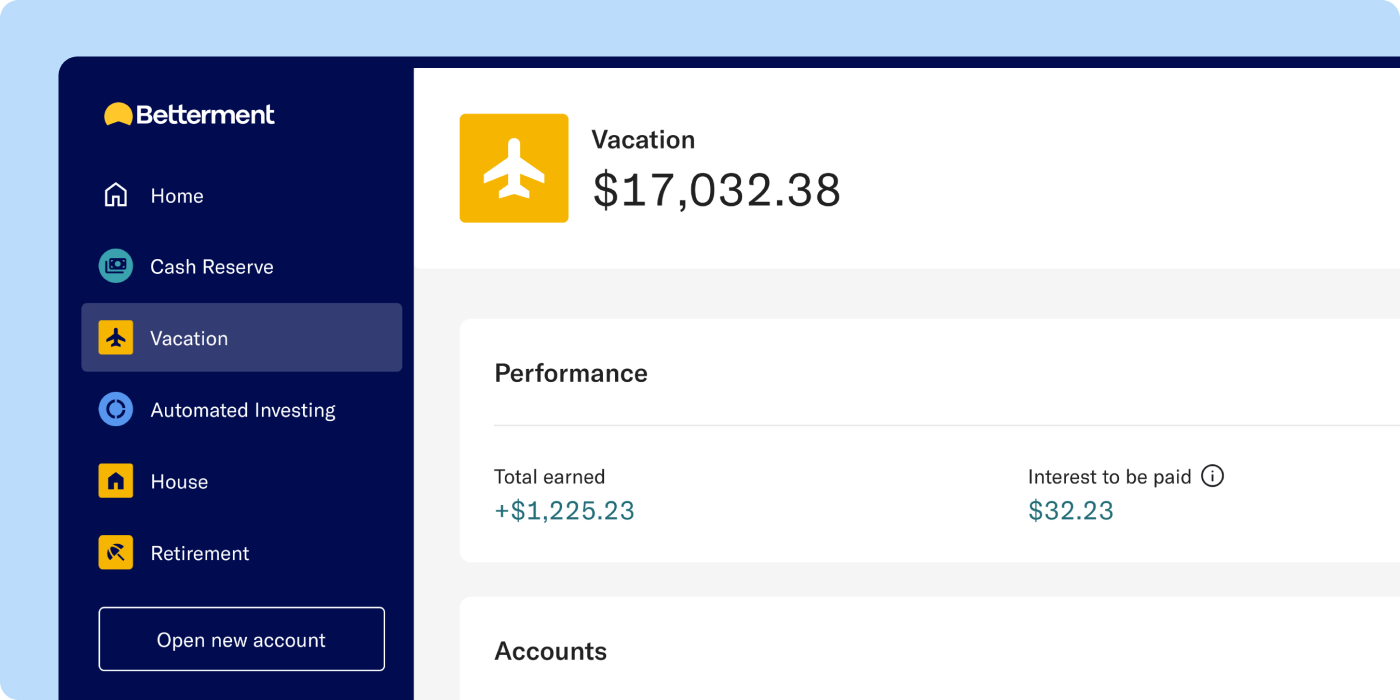1400x700 pixels.
Task: Click the Vacation airplane sidebar icon
Action: click(x=116, y=338)
